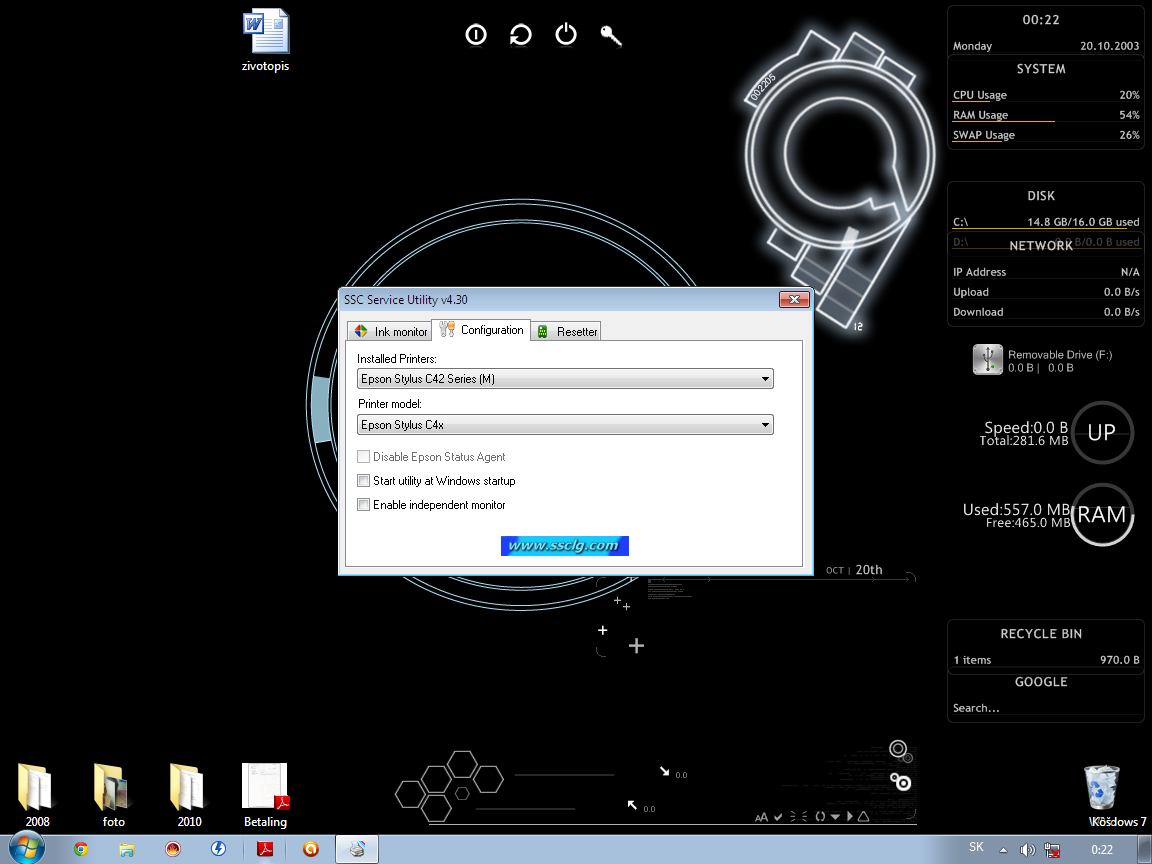Click the RAM circle meter gadget
Image resolution: width=1152 pixels, height=864 pixels.
(1102, 514)
